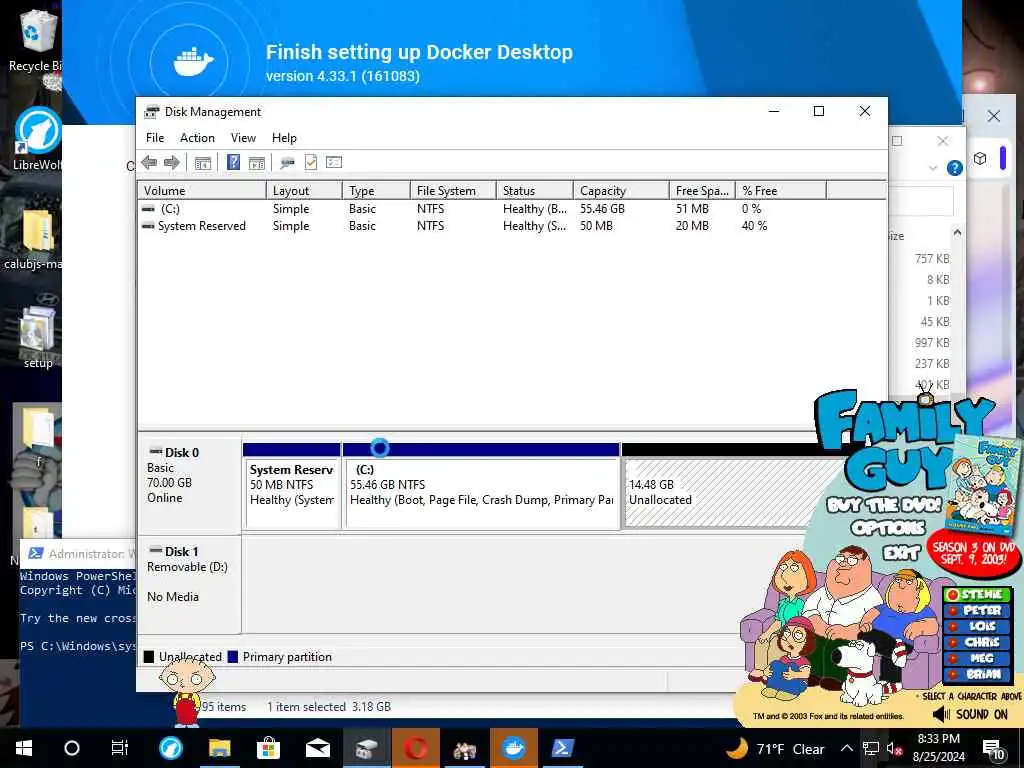Open the File menu in Disk Management
This screenshot has width=1024, height=768.
pos(155,138)
